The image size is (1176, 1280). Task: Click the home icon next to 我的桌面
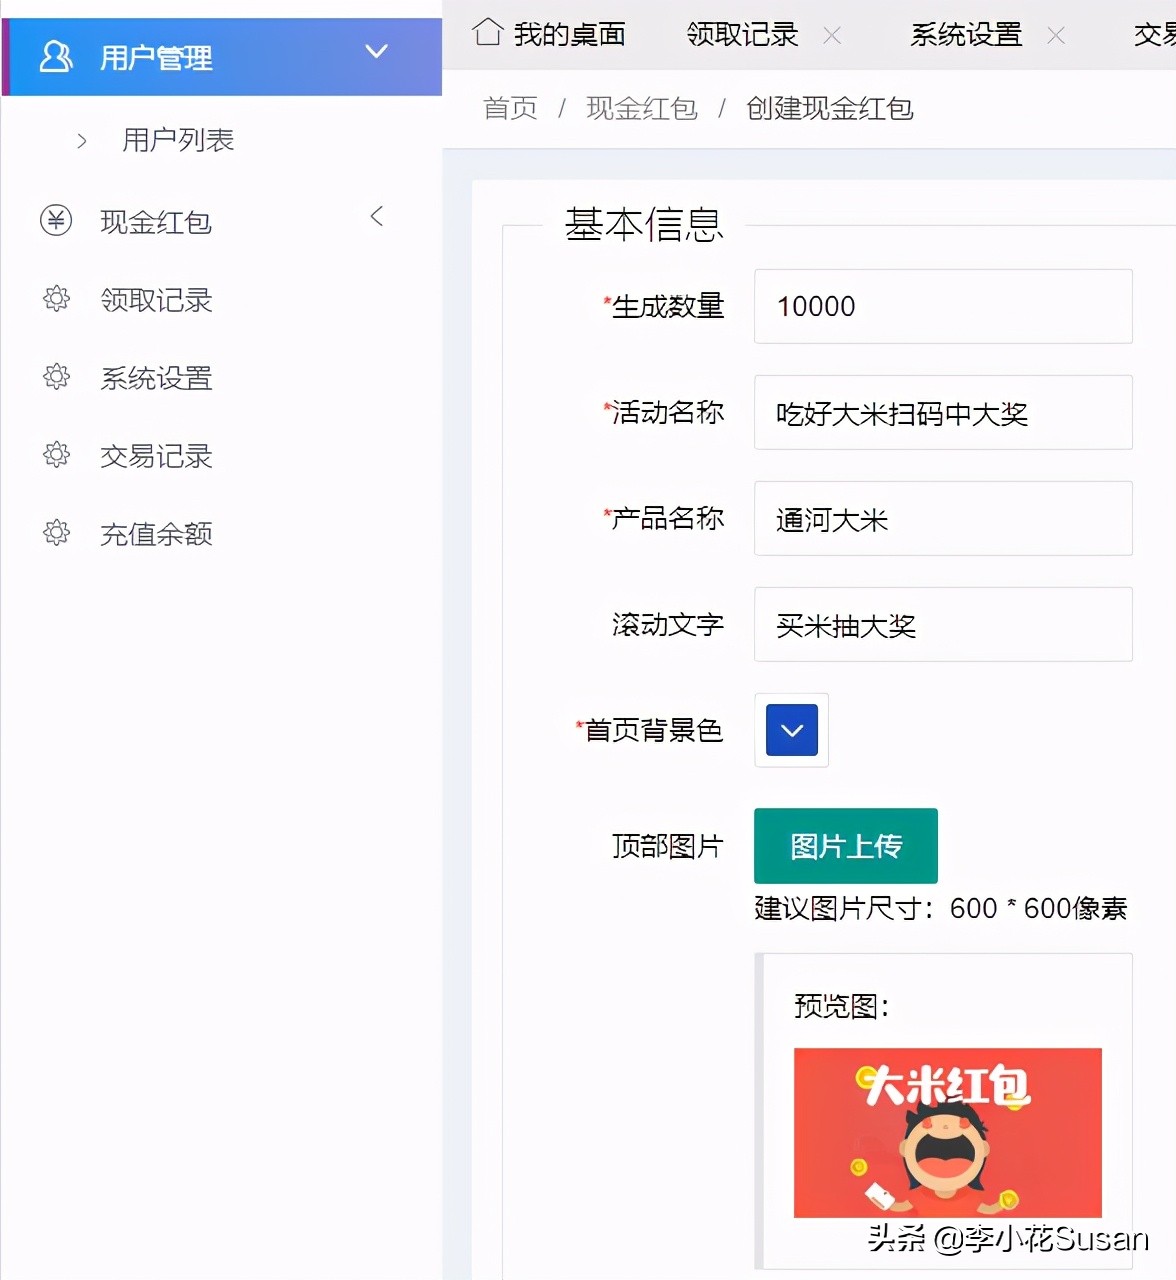pos(487,32)
